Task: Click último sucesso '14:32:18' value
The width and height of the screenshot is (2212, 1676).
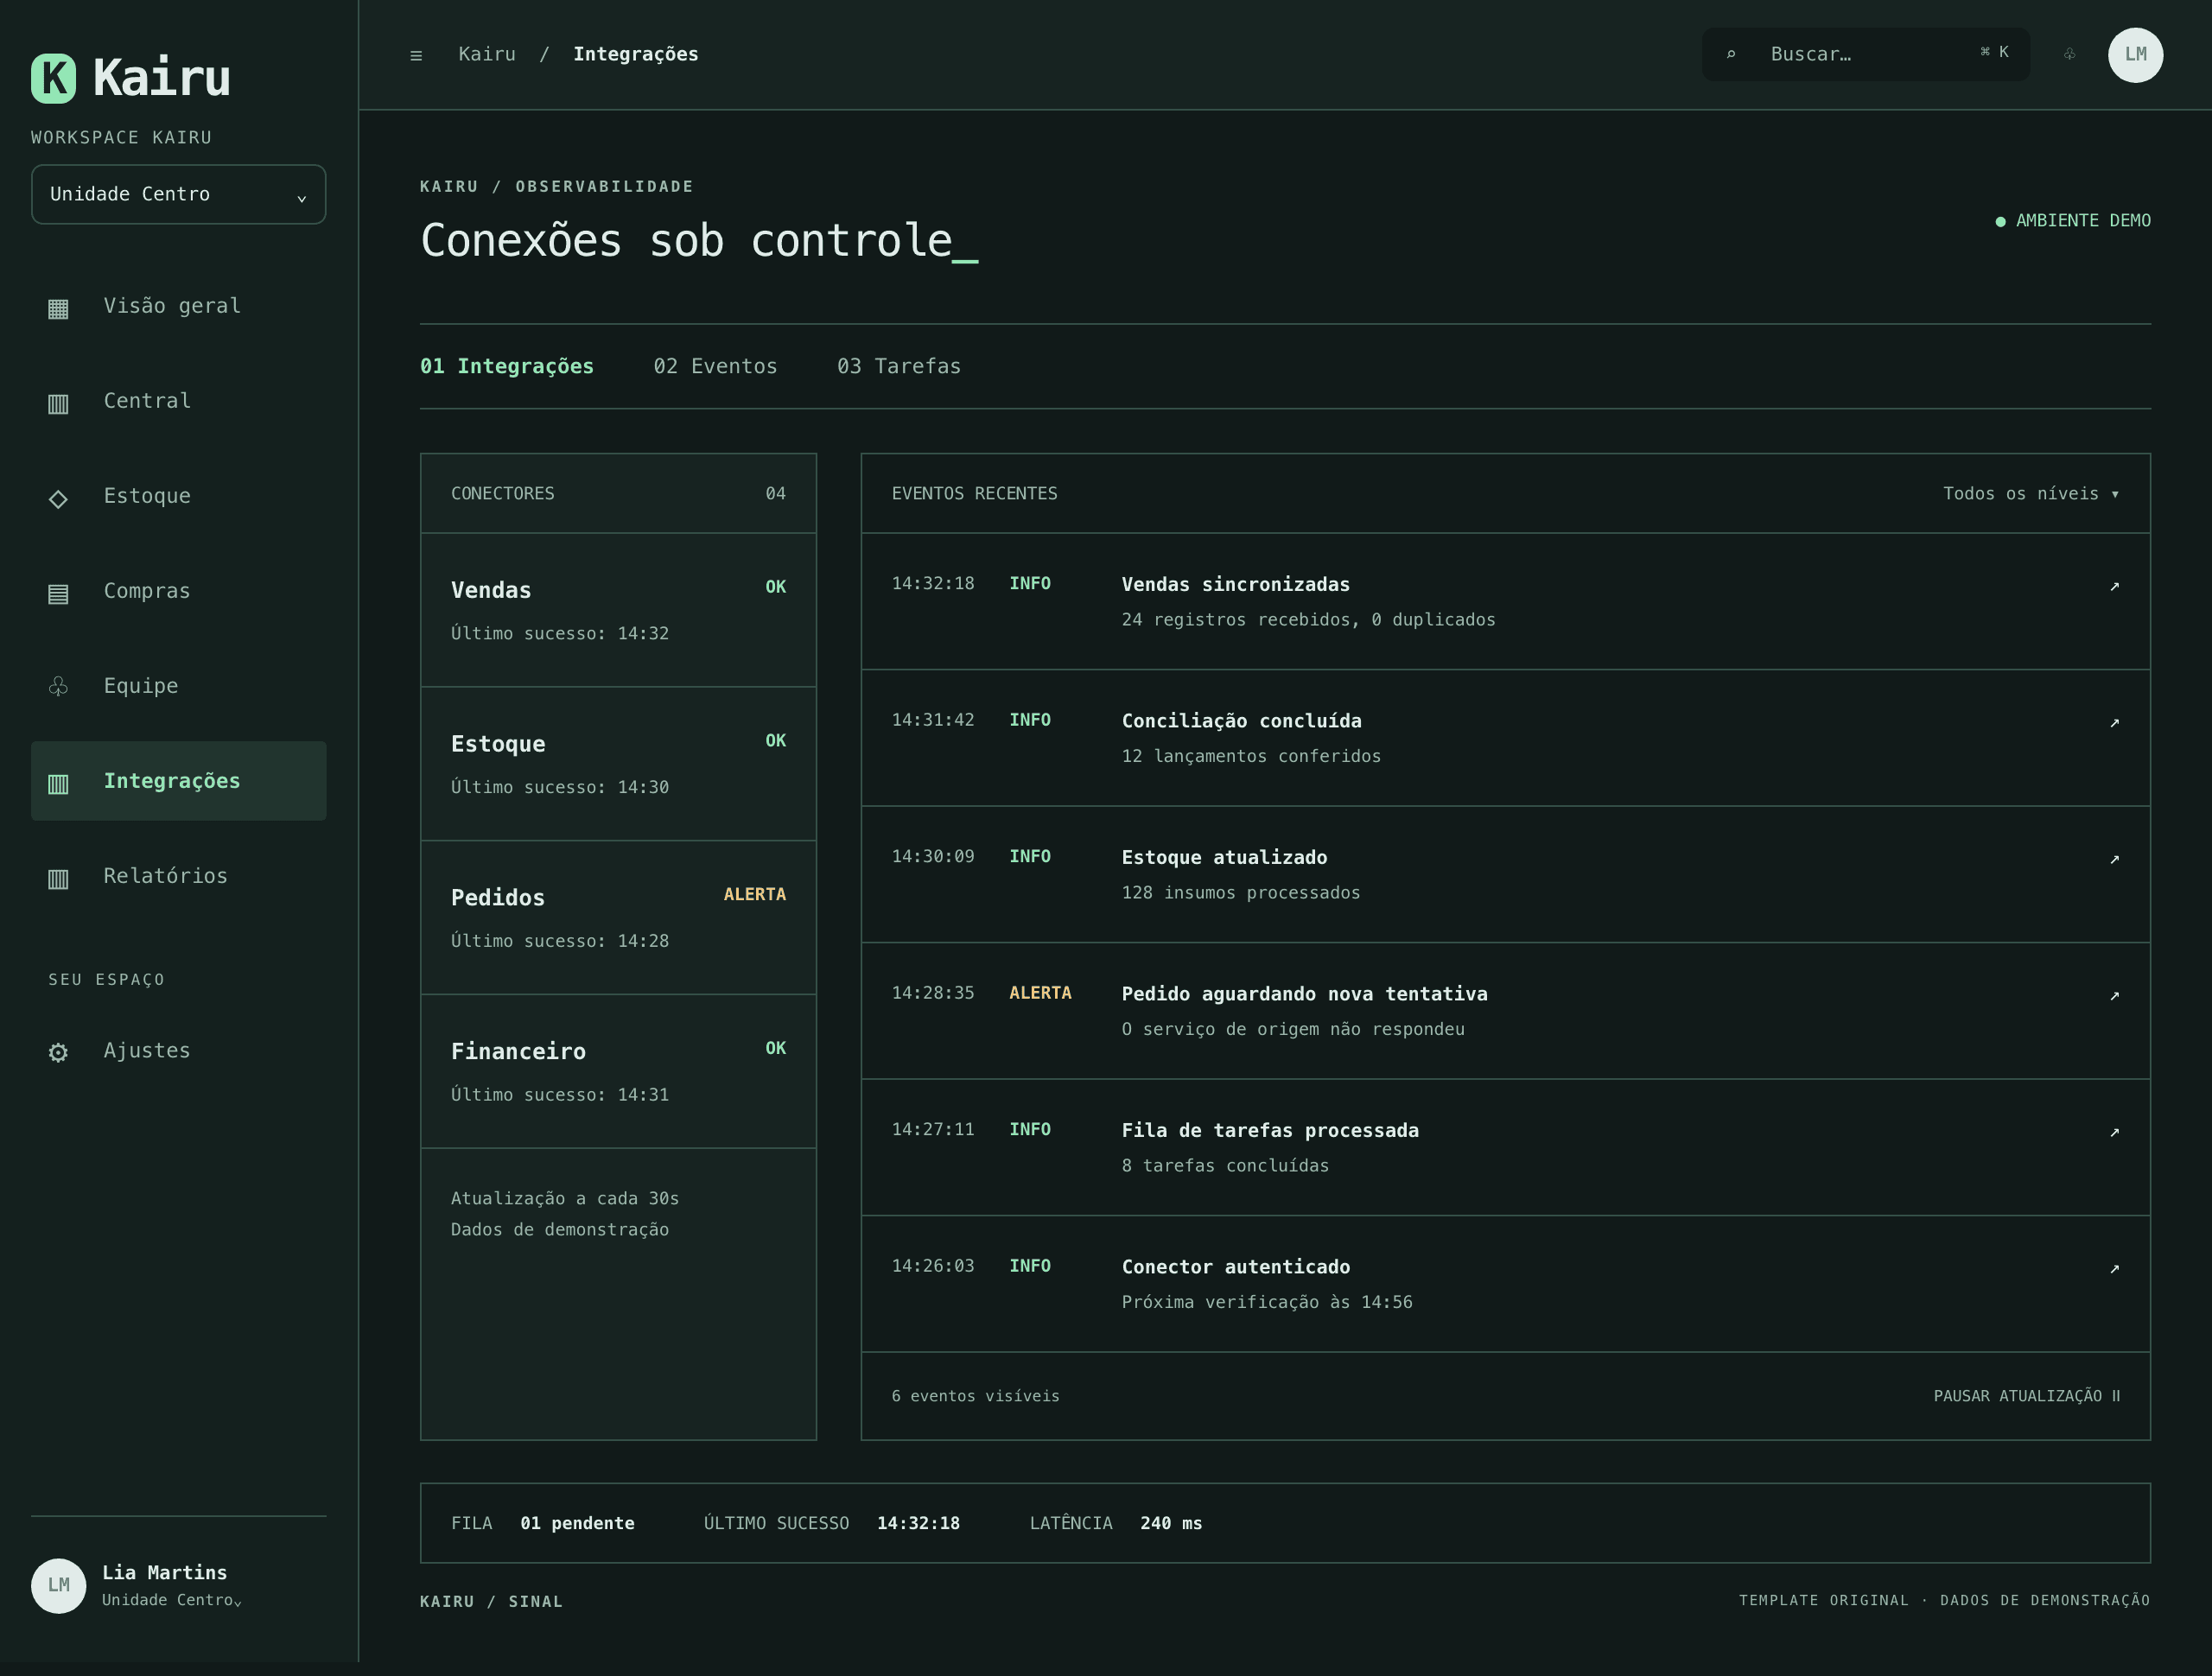Action: (918, 1523)
